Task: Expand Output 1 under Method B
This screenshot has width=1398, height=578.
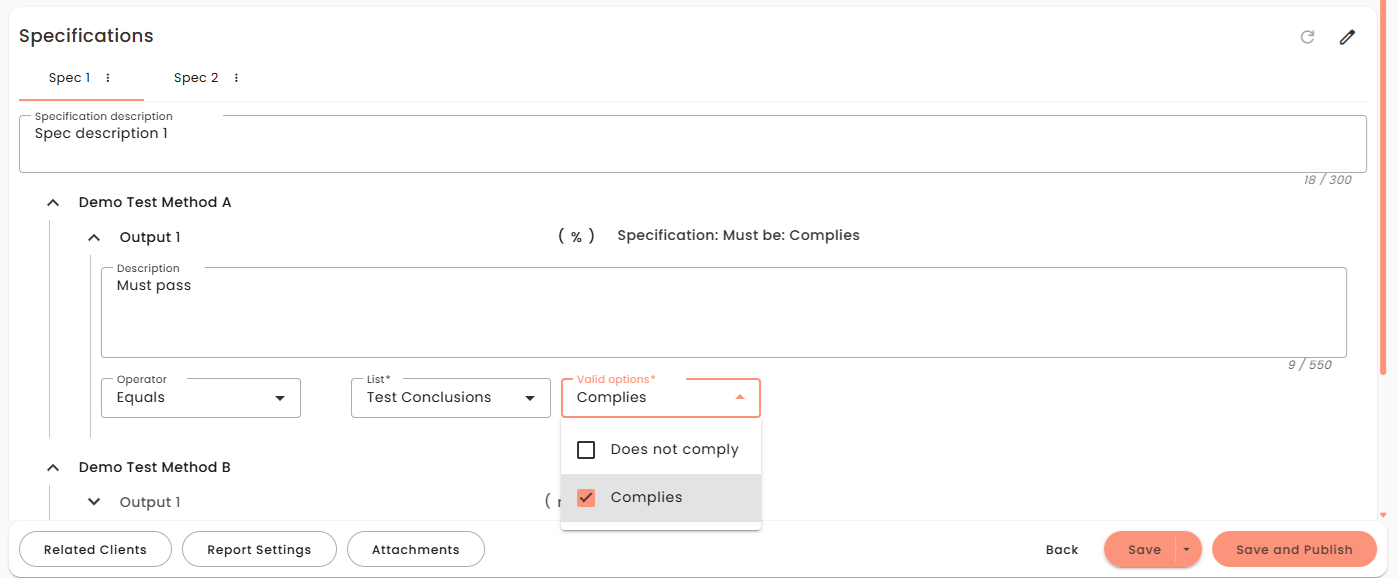Action: coord(94,502)
